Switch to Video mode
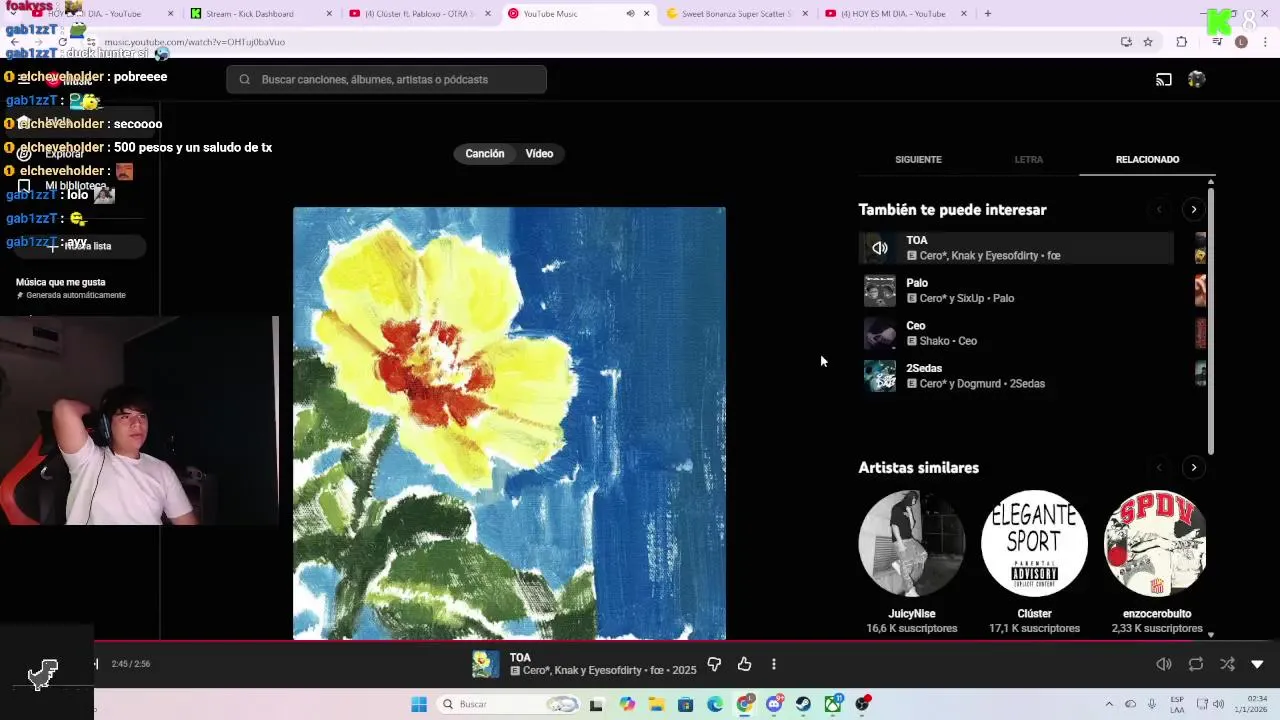The width and height of the screenshot is (1280, 720). (x=539, y=153)
